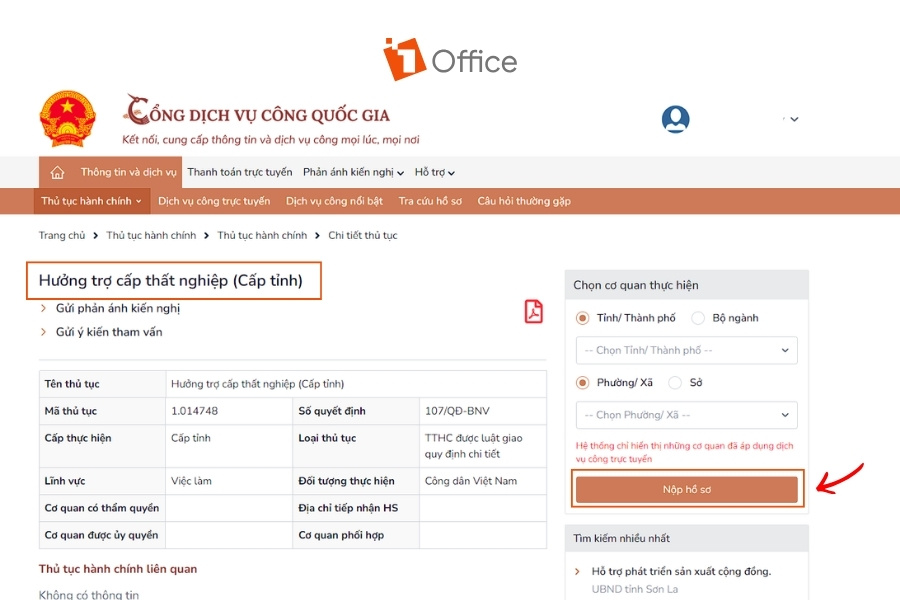Select Sở radio button

click(675, 382)
